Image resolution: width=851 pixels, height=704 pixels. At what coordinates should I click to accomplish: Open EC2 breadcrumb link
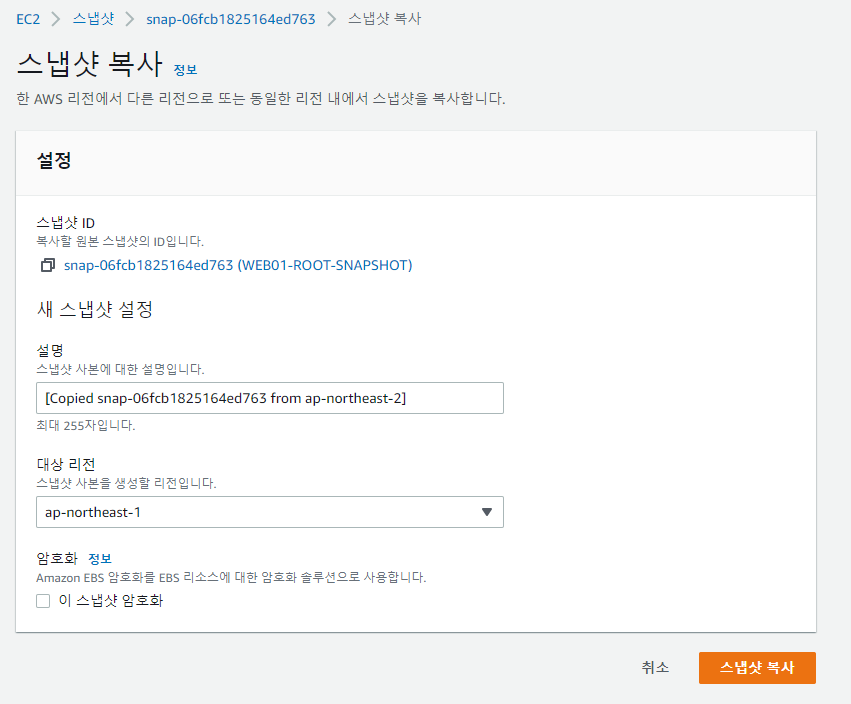[x=28, y=19]
